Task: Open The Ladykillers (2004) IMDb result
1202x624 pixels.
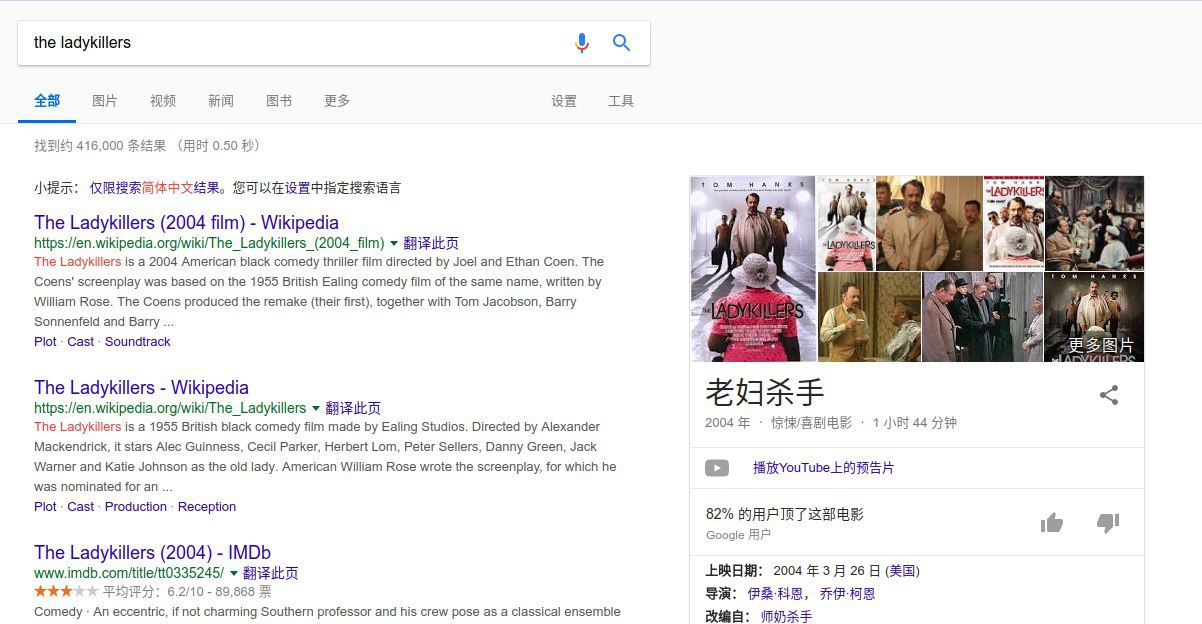Action: [x=152, y=552]
